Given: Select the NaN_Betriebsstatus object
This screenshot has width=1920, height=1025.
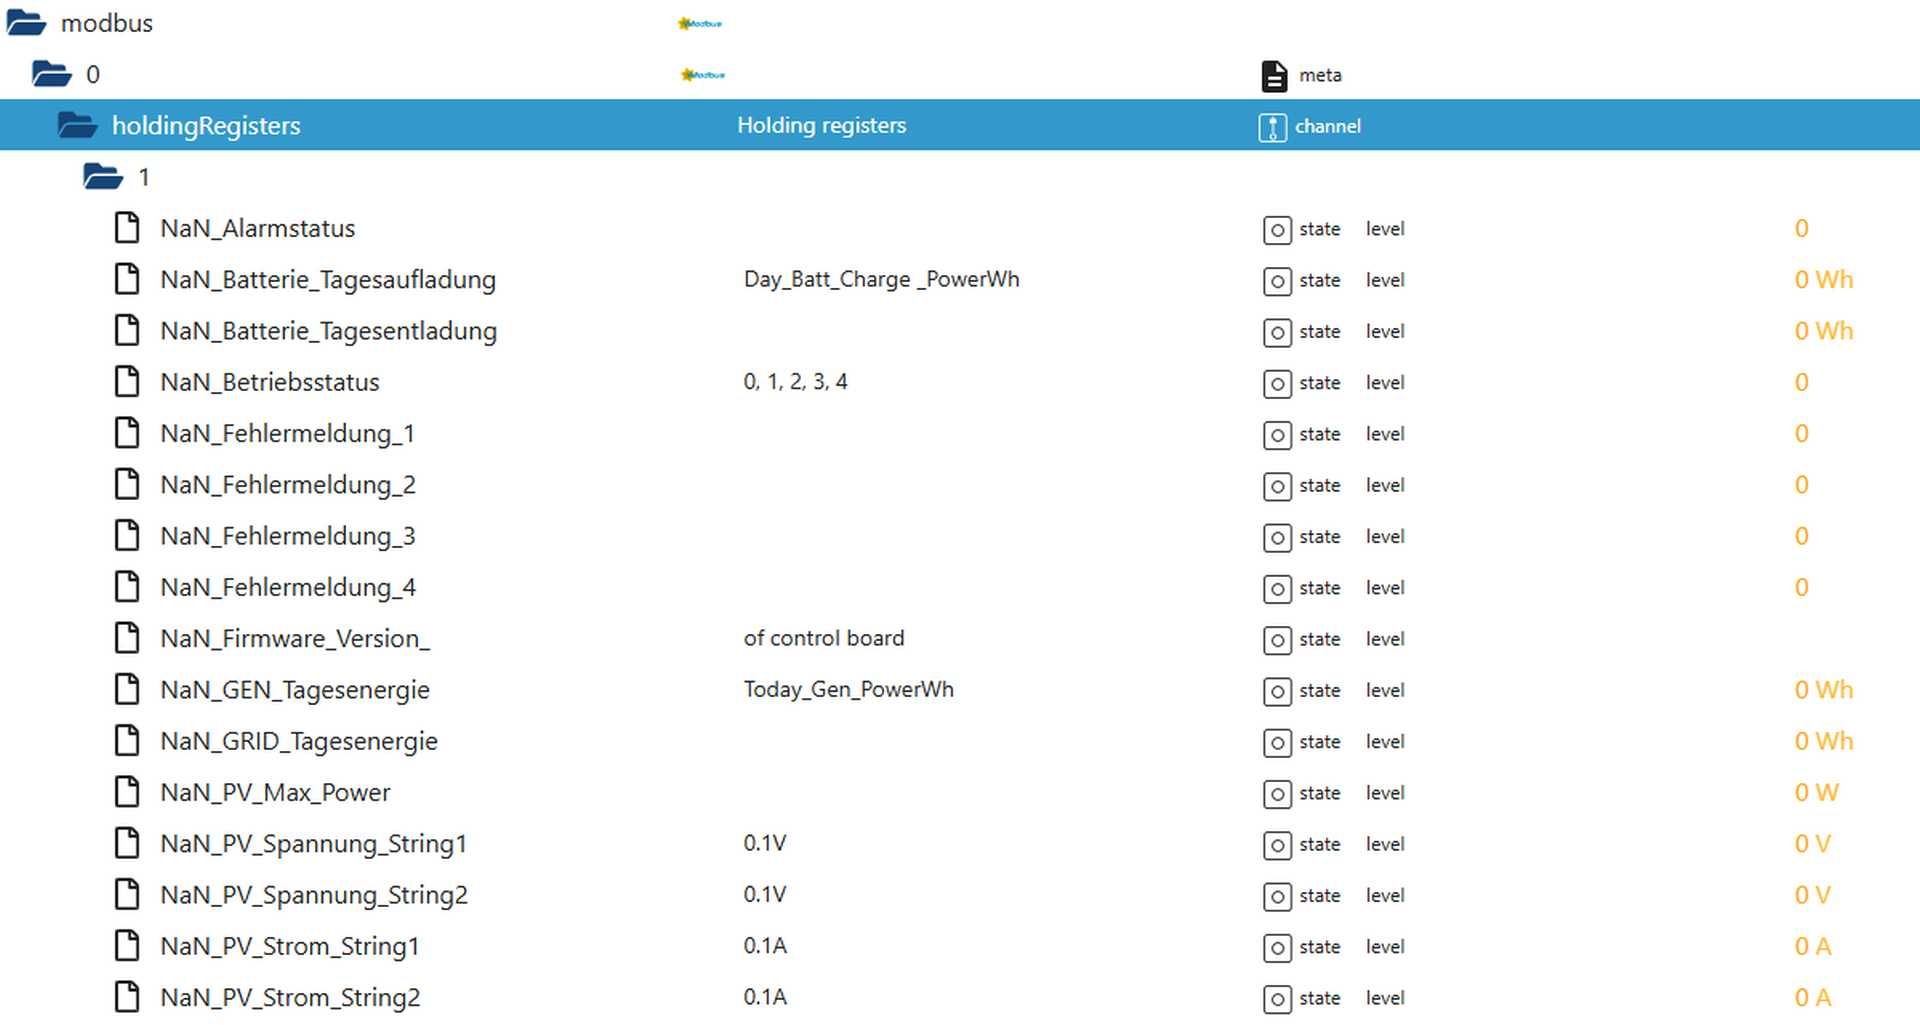Looking at the screenshot, I should coord(270,382).
